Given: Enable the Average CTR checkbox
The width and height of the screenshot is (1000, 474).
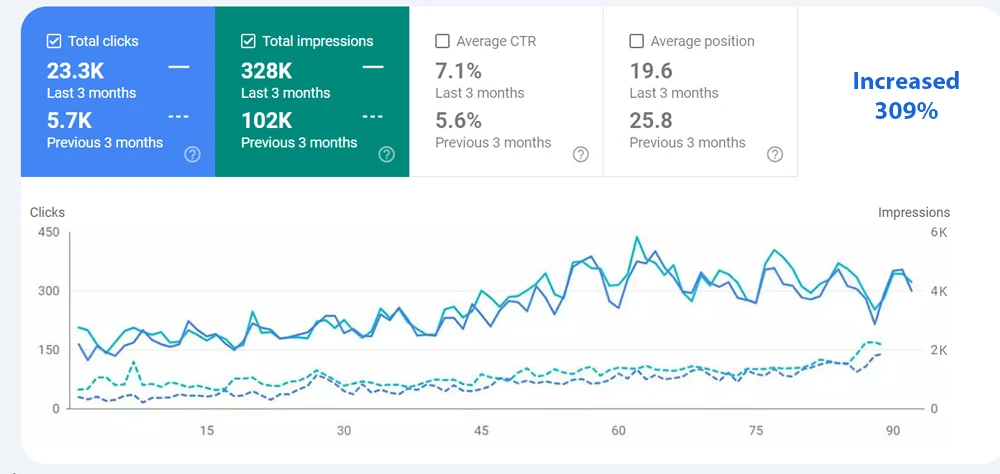Looking at the screenshot, I should pyautogui.click(x=442, y=41).
